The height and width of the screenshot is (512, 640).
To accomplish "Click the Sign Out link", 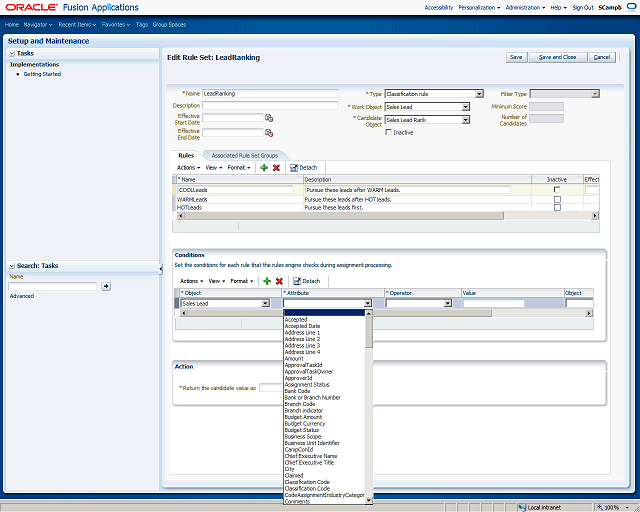I will point(582,7).
